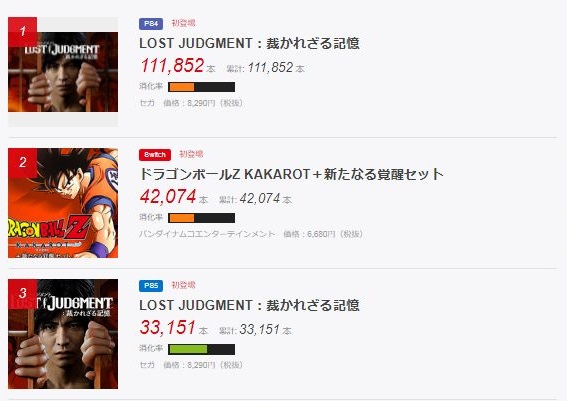The image size is (567, 401).
Task: Click the 33,151 sales figure in red
Action: point(168,328)
